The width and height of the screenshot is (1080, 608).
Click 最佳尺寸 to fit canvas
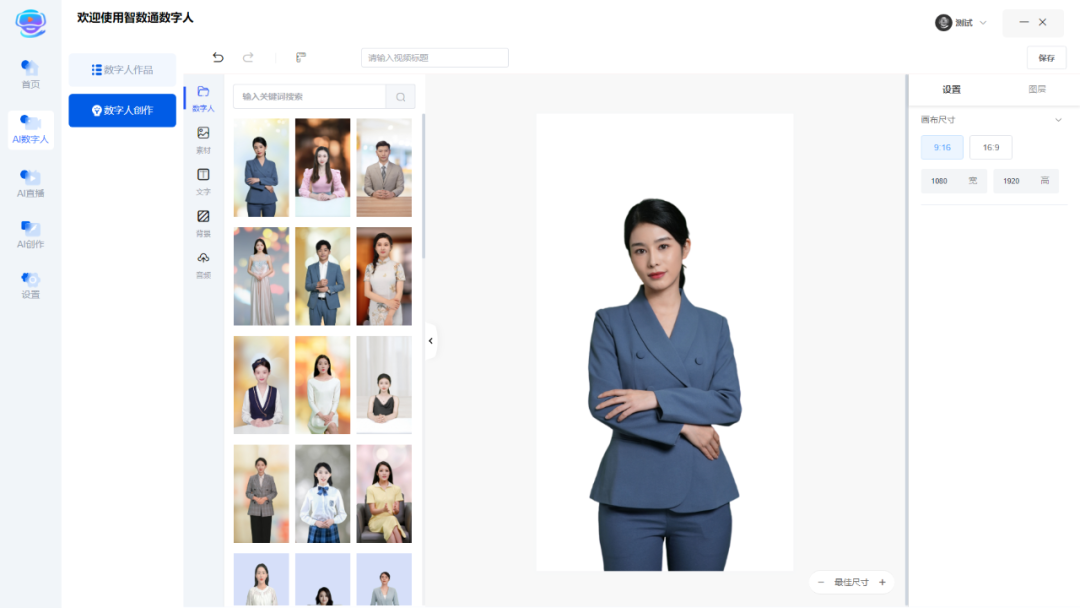(851, 583)
